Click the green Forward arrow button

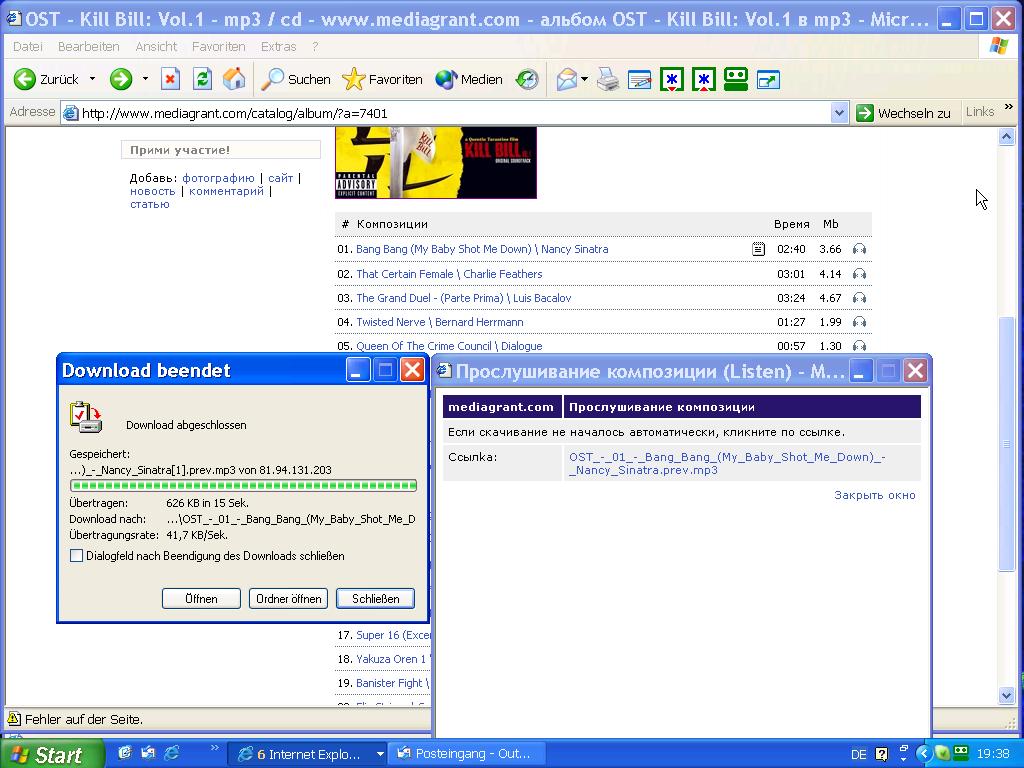point(121,79)
